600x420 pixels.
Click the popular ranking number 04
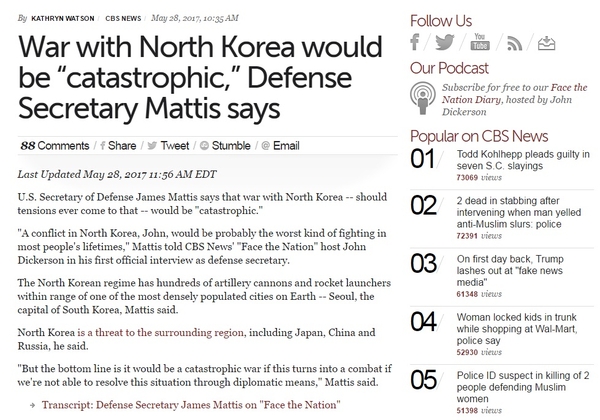click(x=423, y=322)
